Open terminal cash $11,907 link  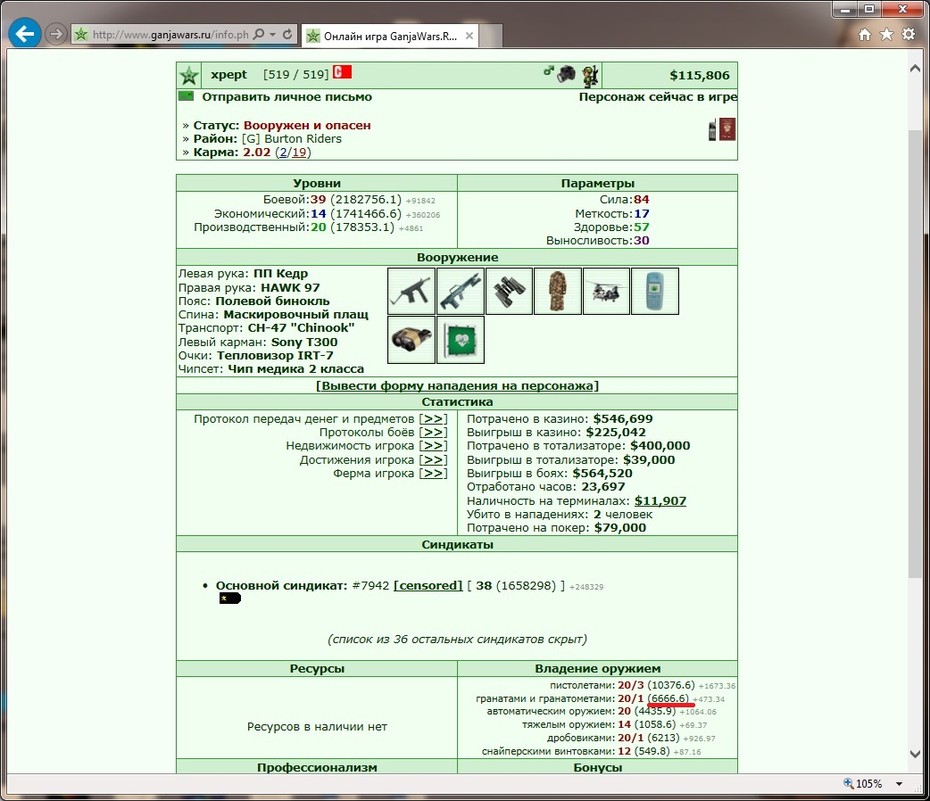(660, 501)
